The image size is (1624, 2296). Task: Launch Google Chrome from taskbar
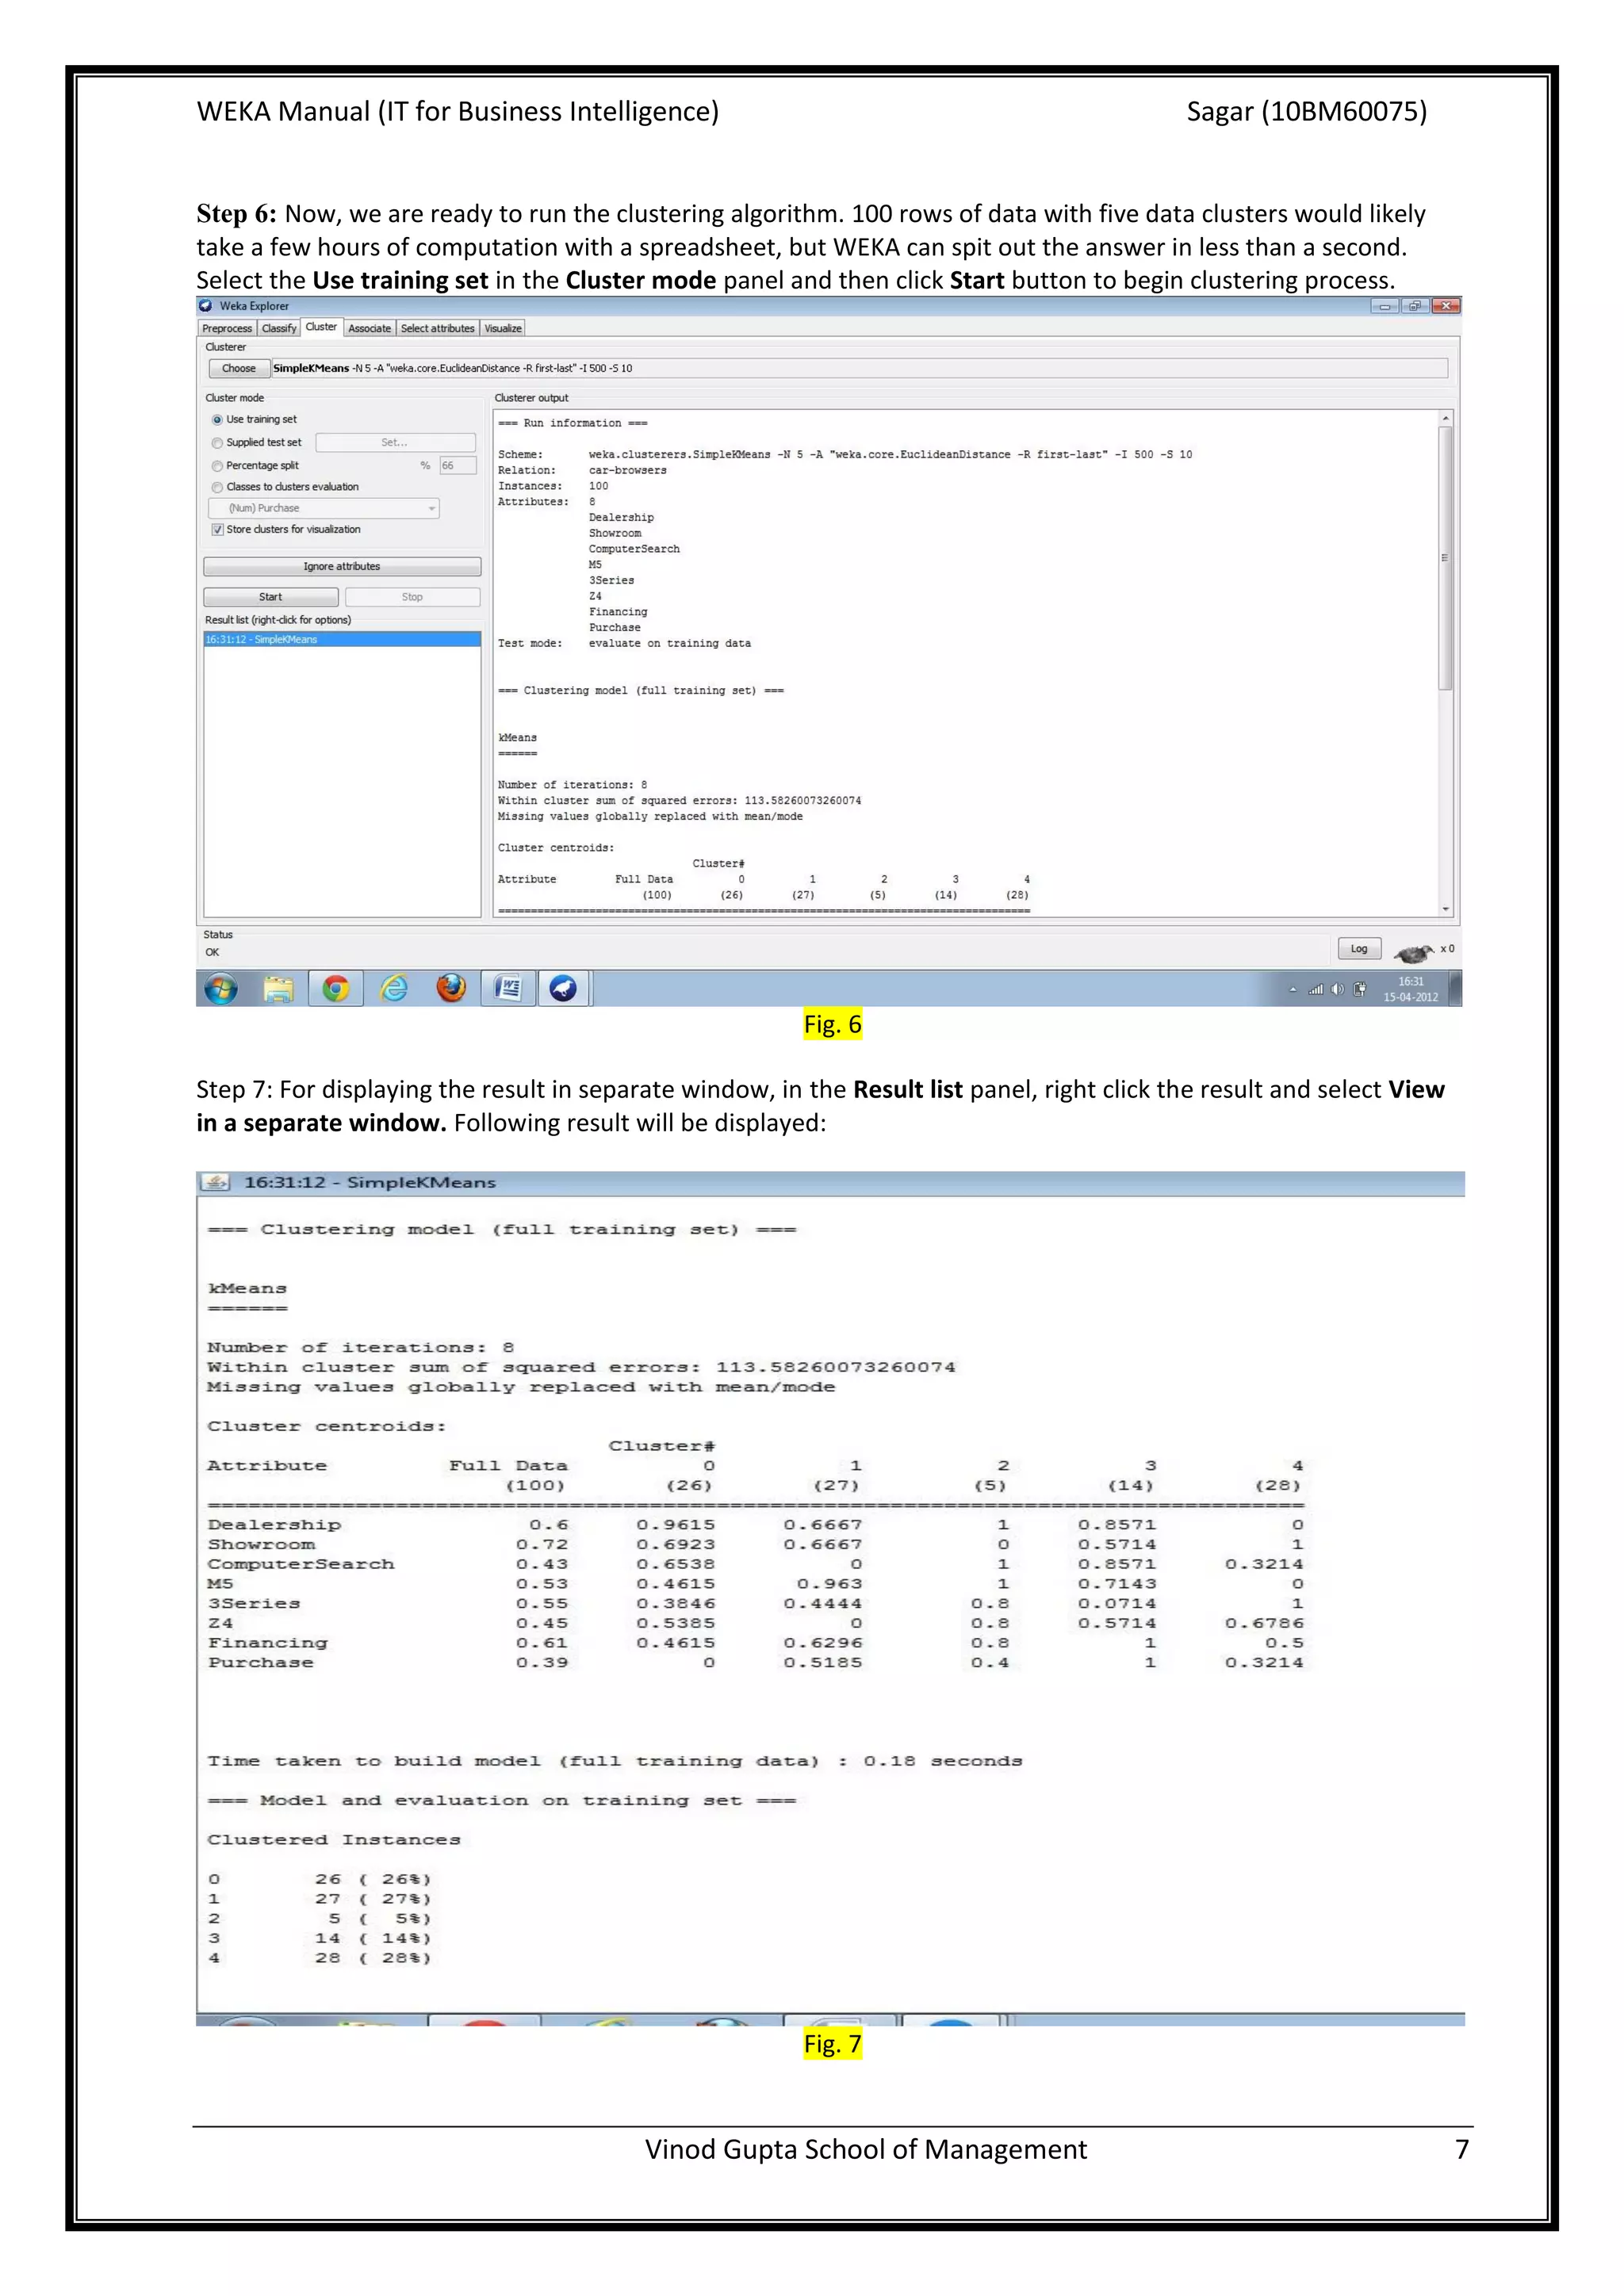pyautogui.click(x=336, y=989)
